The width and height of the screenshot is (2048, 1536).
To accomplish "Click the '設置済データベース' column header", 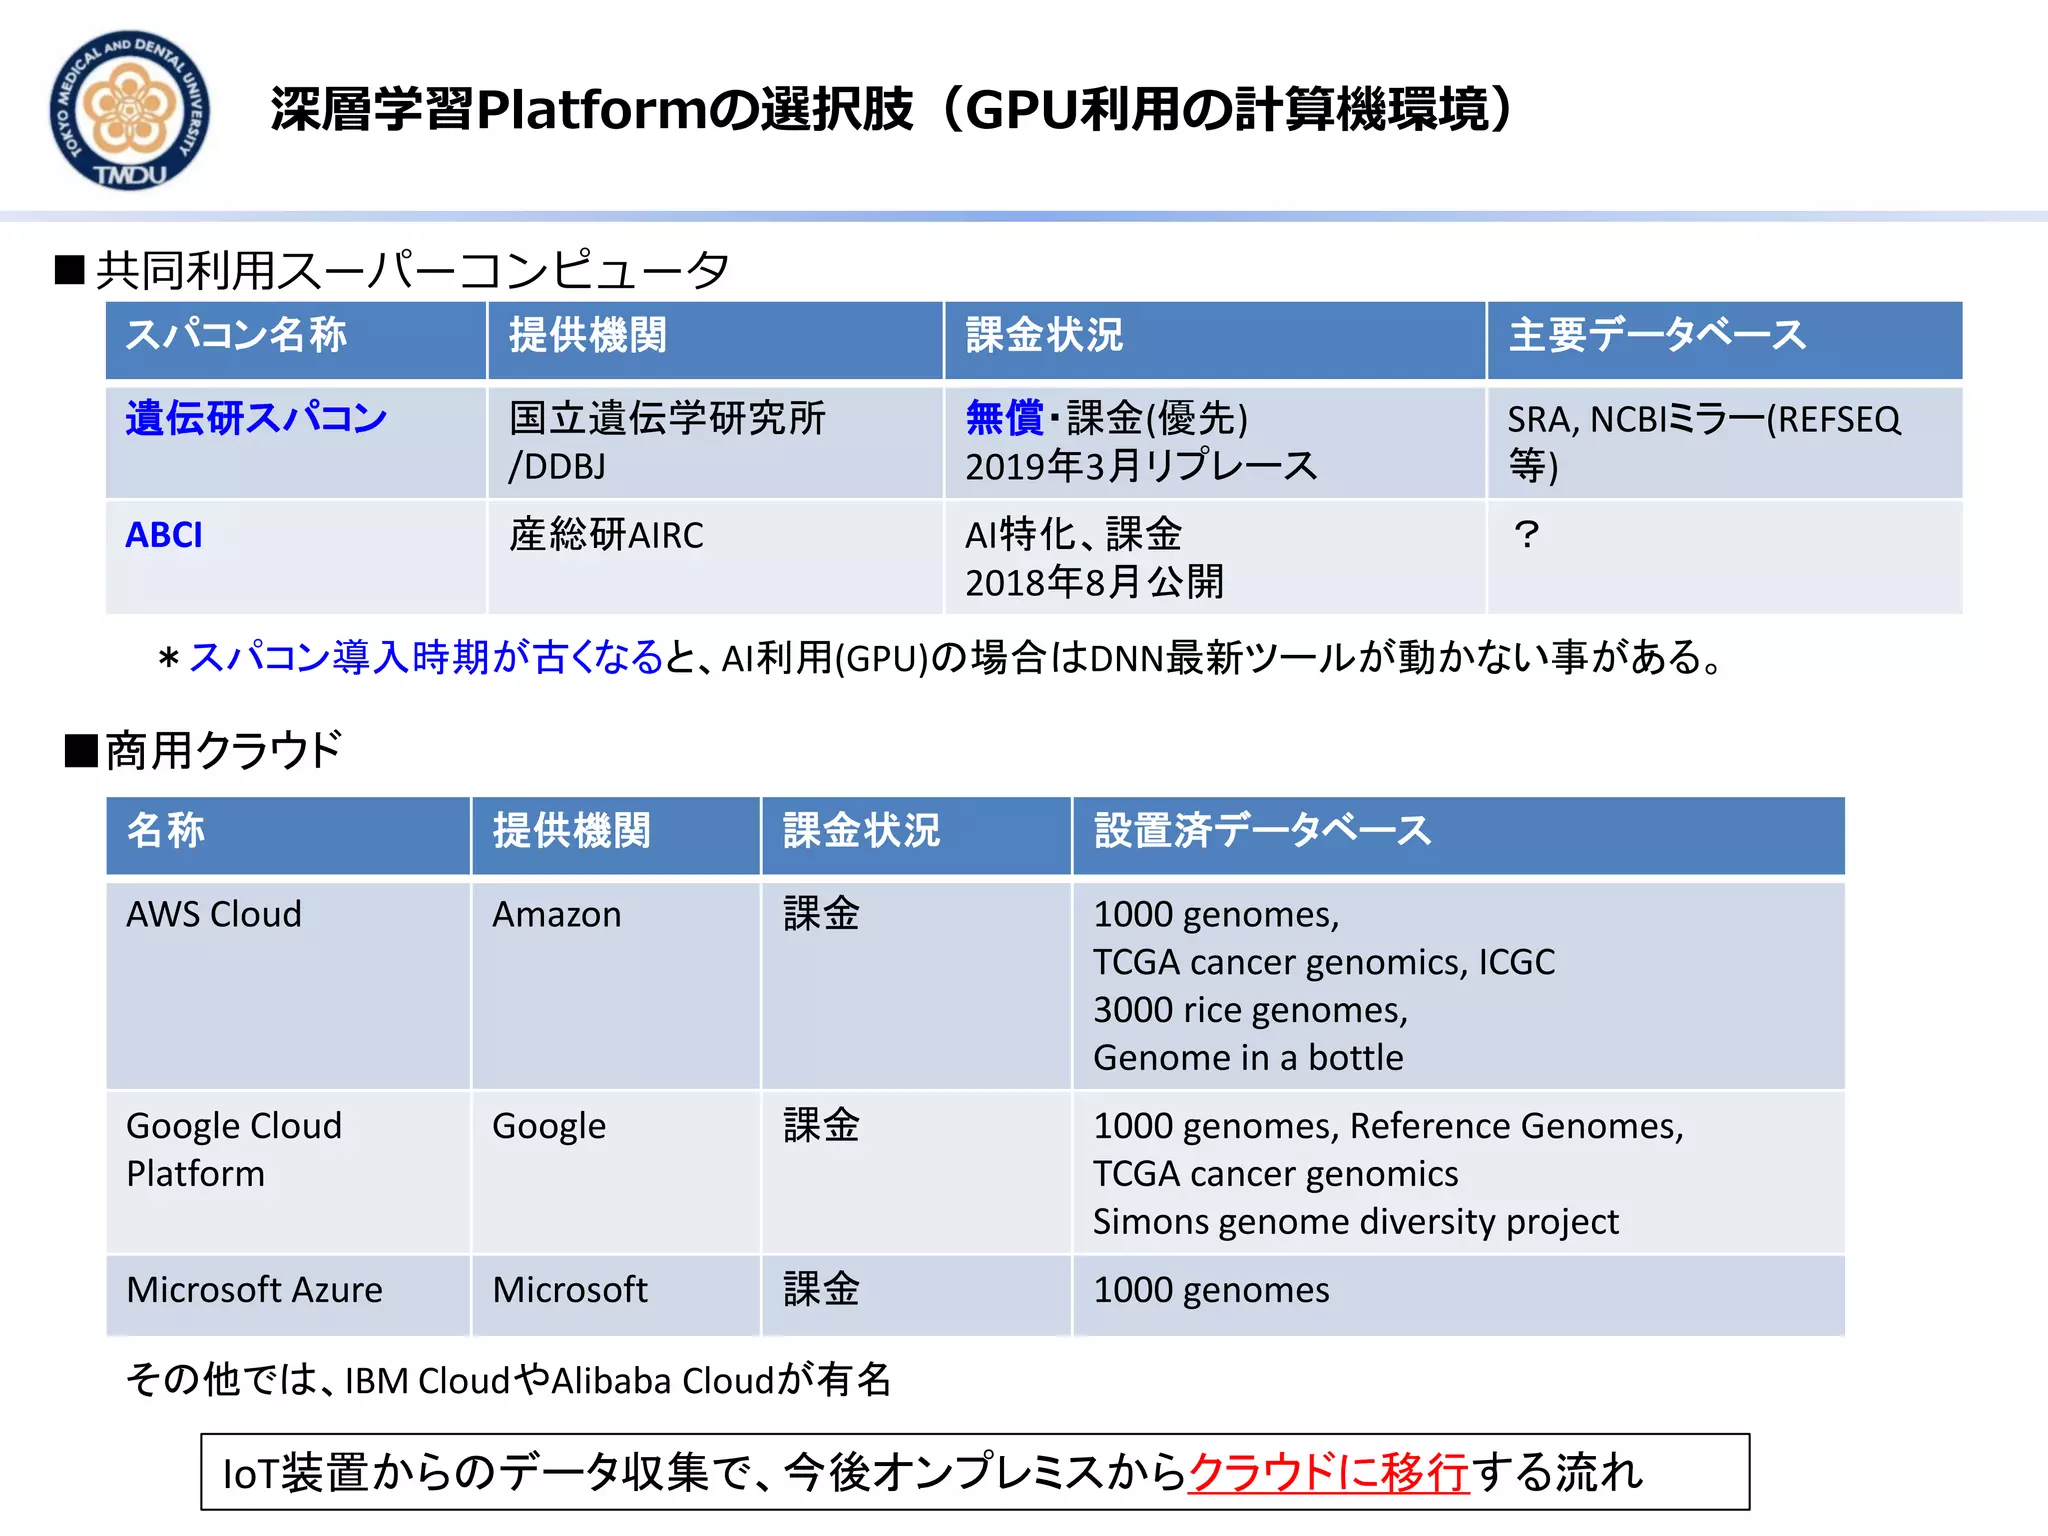I will pos(1459,835).
